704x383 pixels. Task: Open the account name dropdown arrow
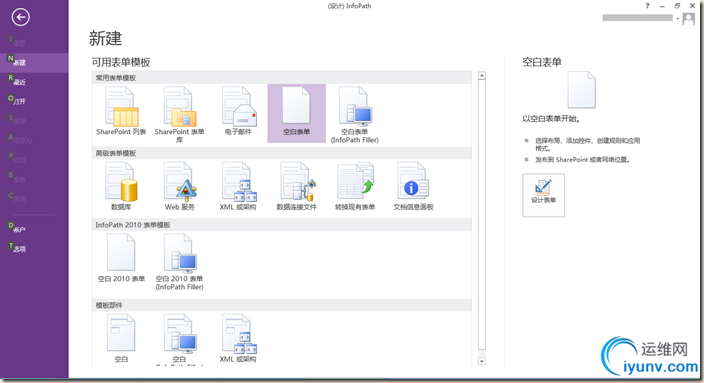[678, 18]
